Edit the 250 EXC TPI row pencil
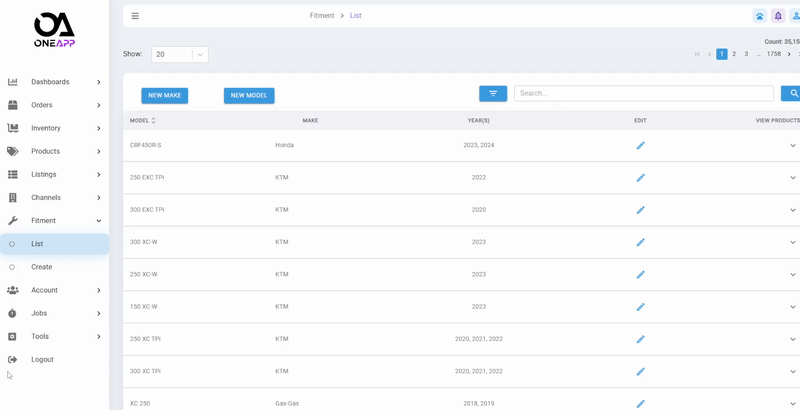The width and height of the screenshot is (800, 410). [x=640, y=177]
